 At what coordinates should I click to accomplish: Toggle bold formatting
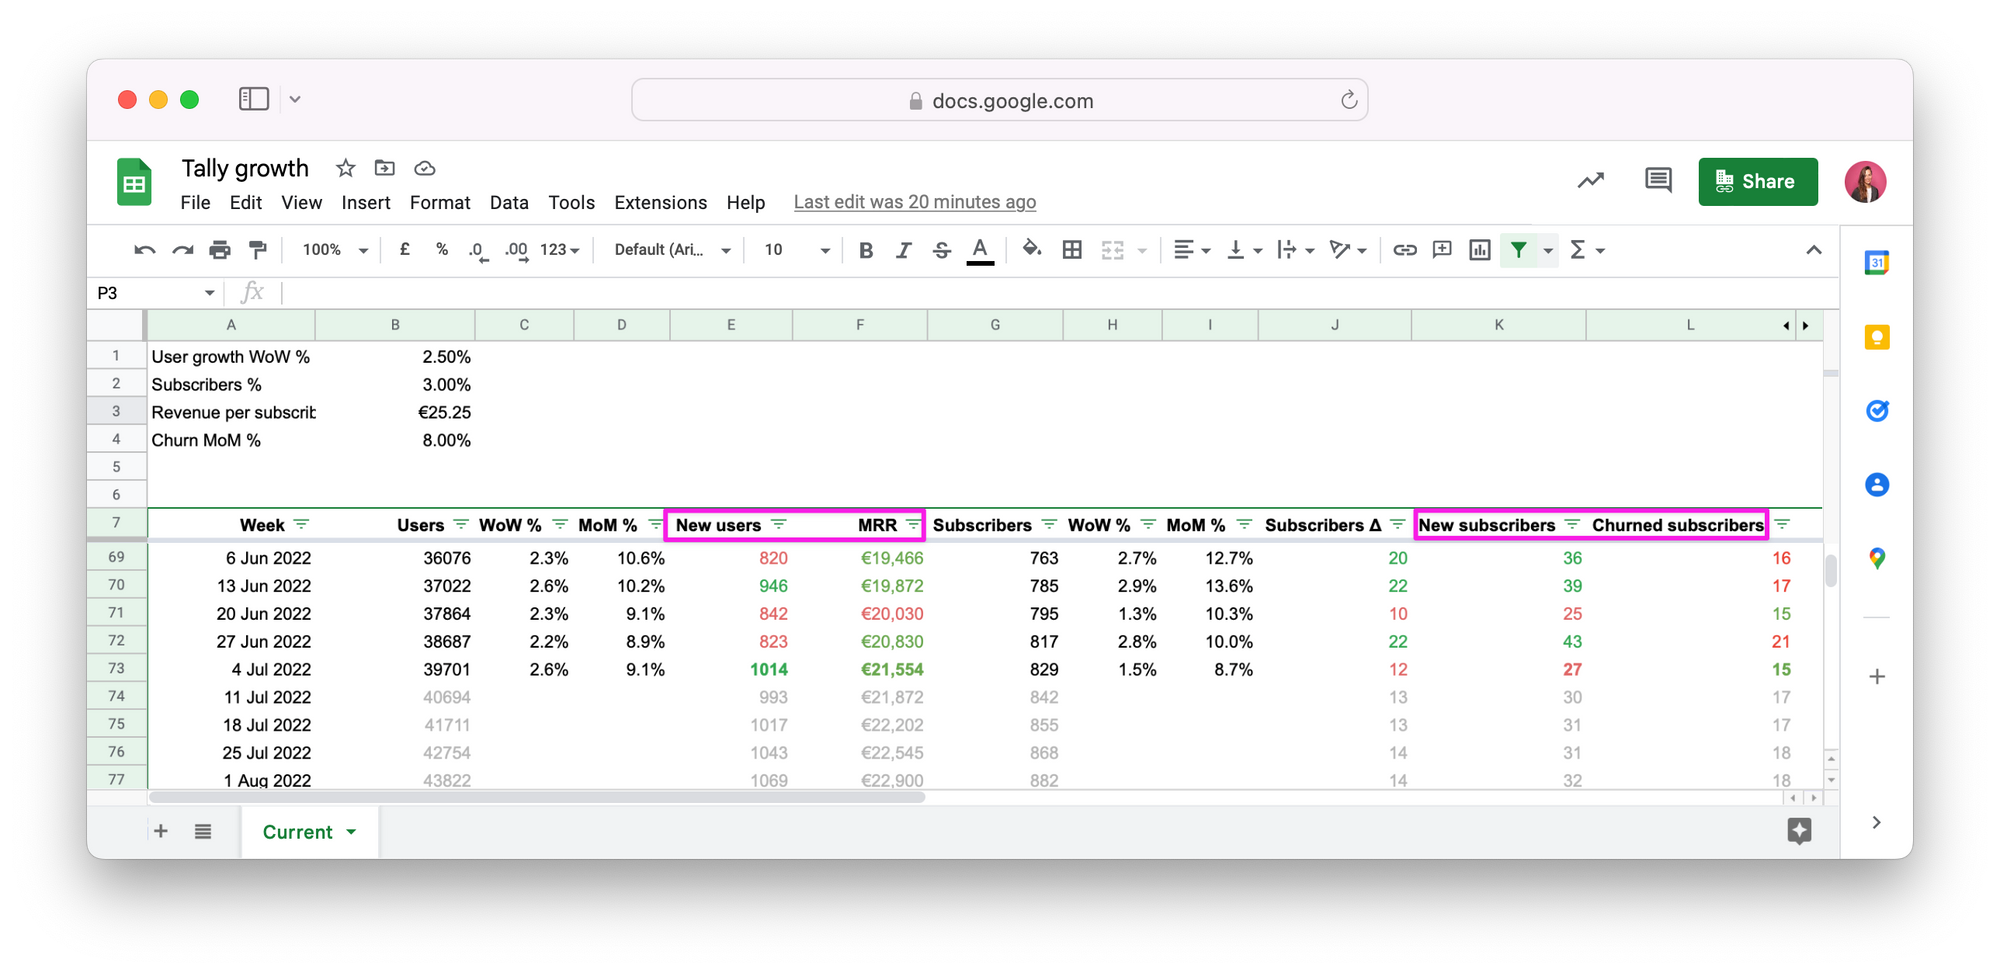coord(866,250)
